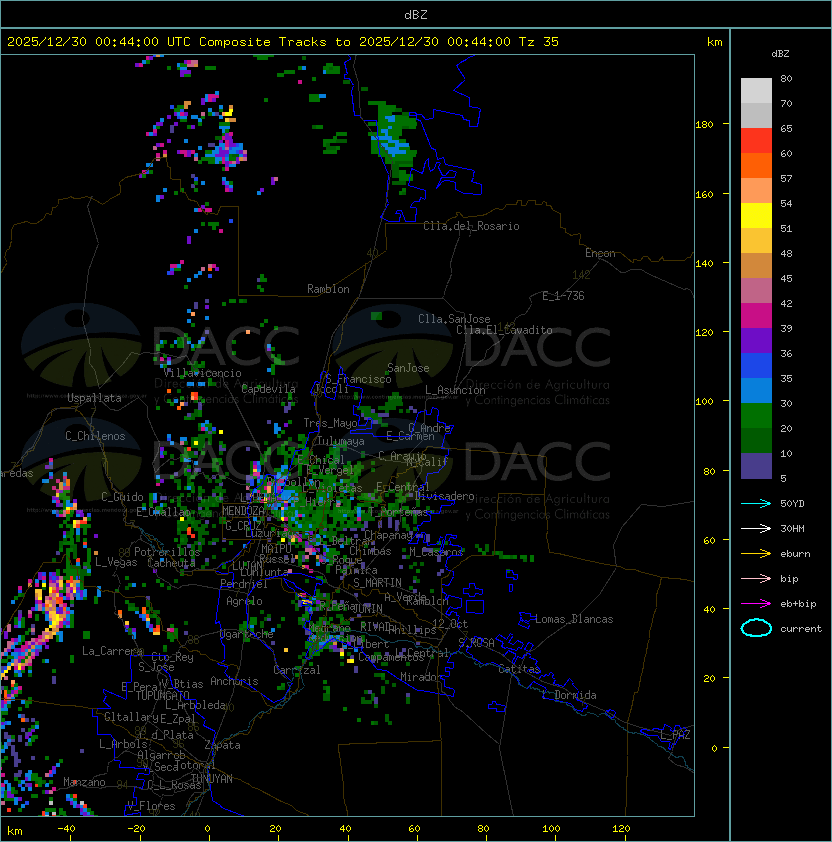Click the yellow eburn arrow in legend
The image size is (832, 842).
point(756,554)
